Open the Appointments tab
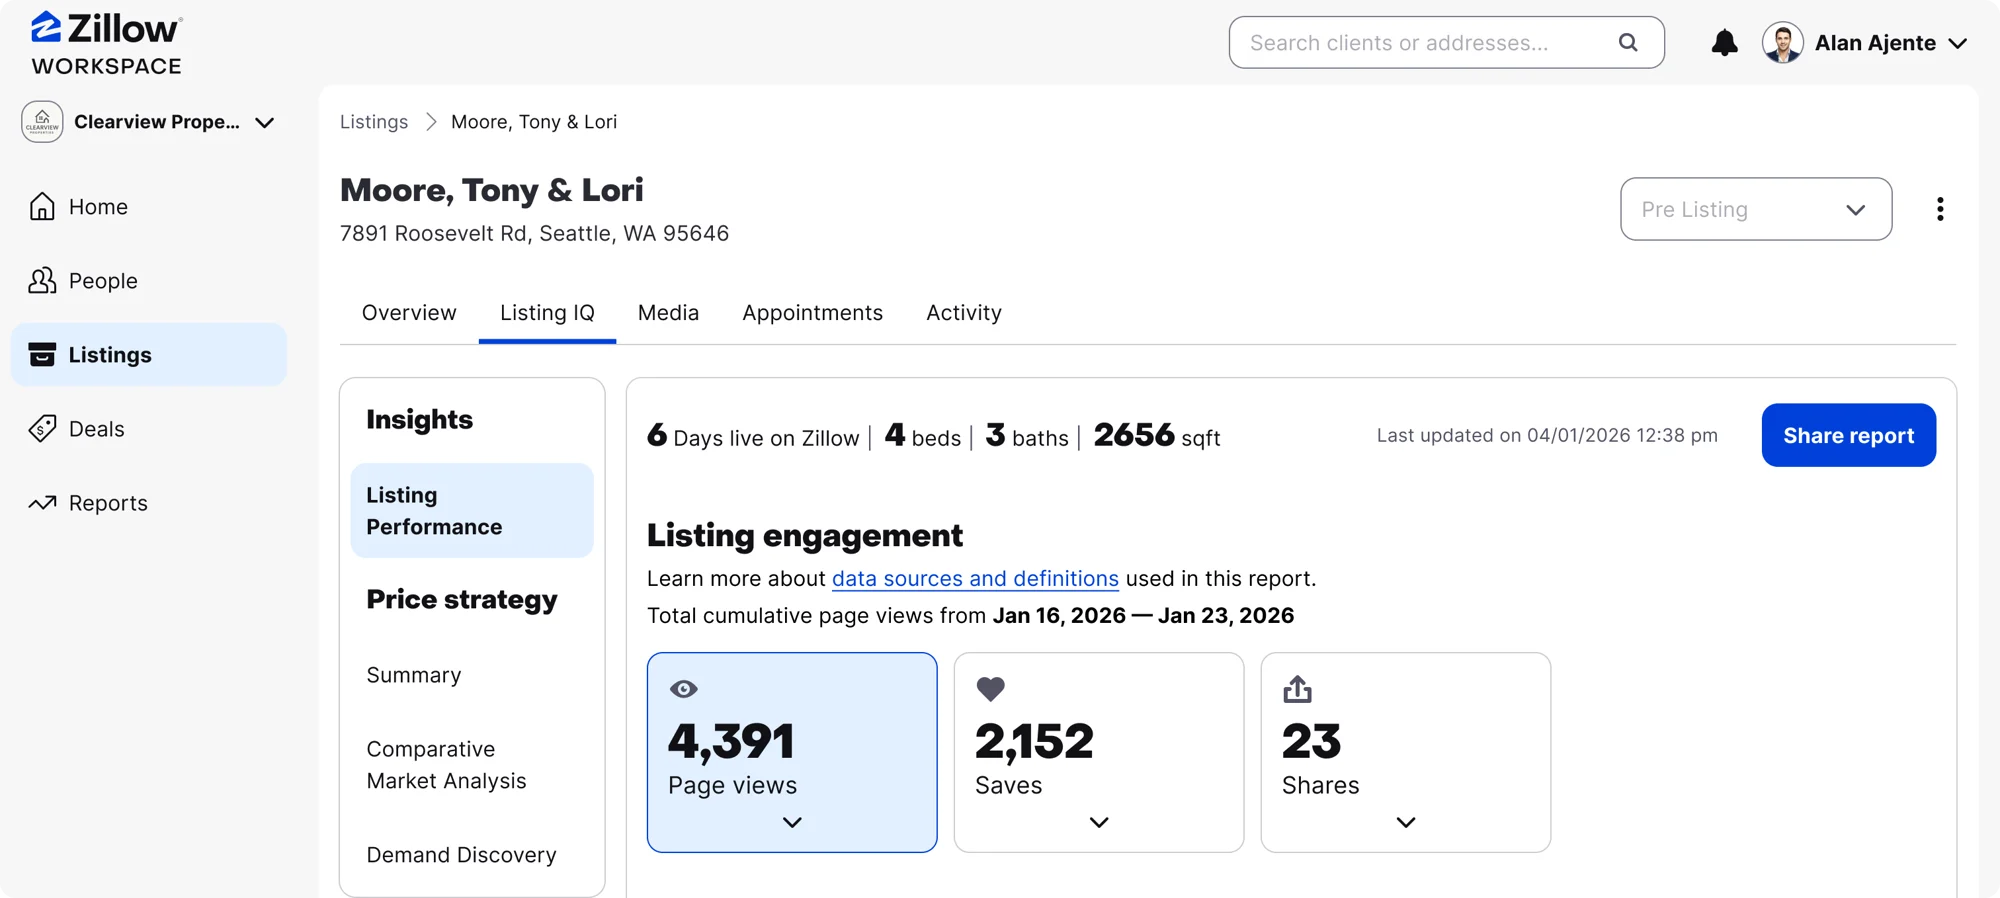The width and height of the screenshot is (2000, 898). click(812, 313)
